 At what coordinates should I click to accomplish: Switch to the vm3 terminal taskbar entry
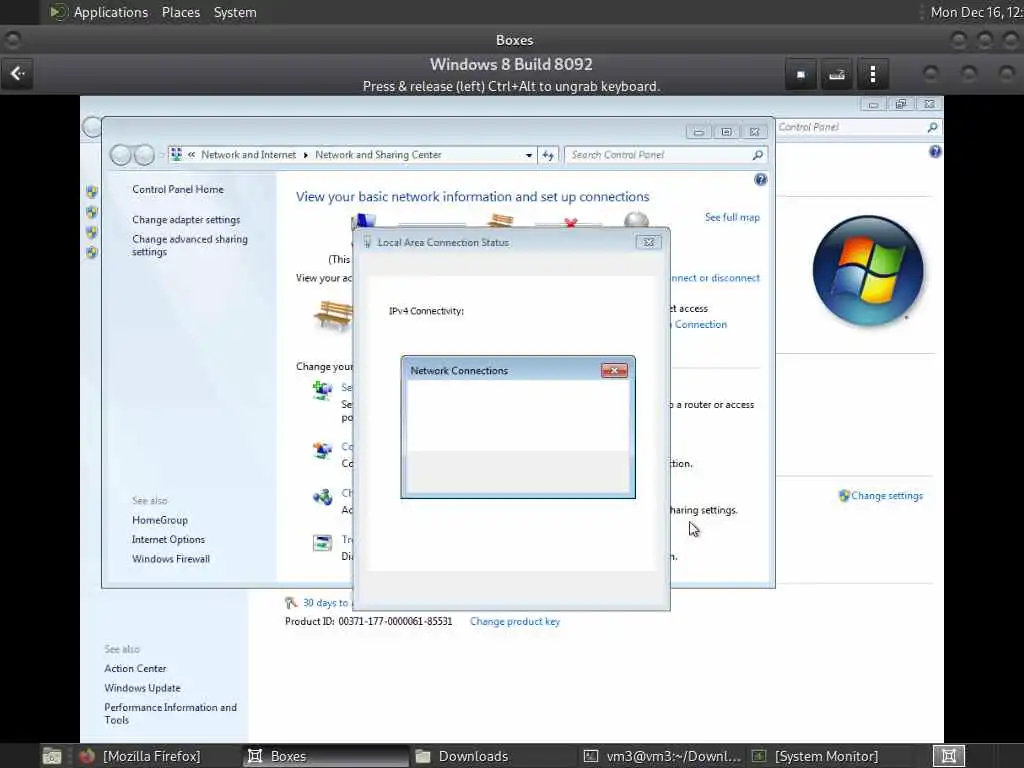point(662,756)
